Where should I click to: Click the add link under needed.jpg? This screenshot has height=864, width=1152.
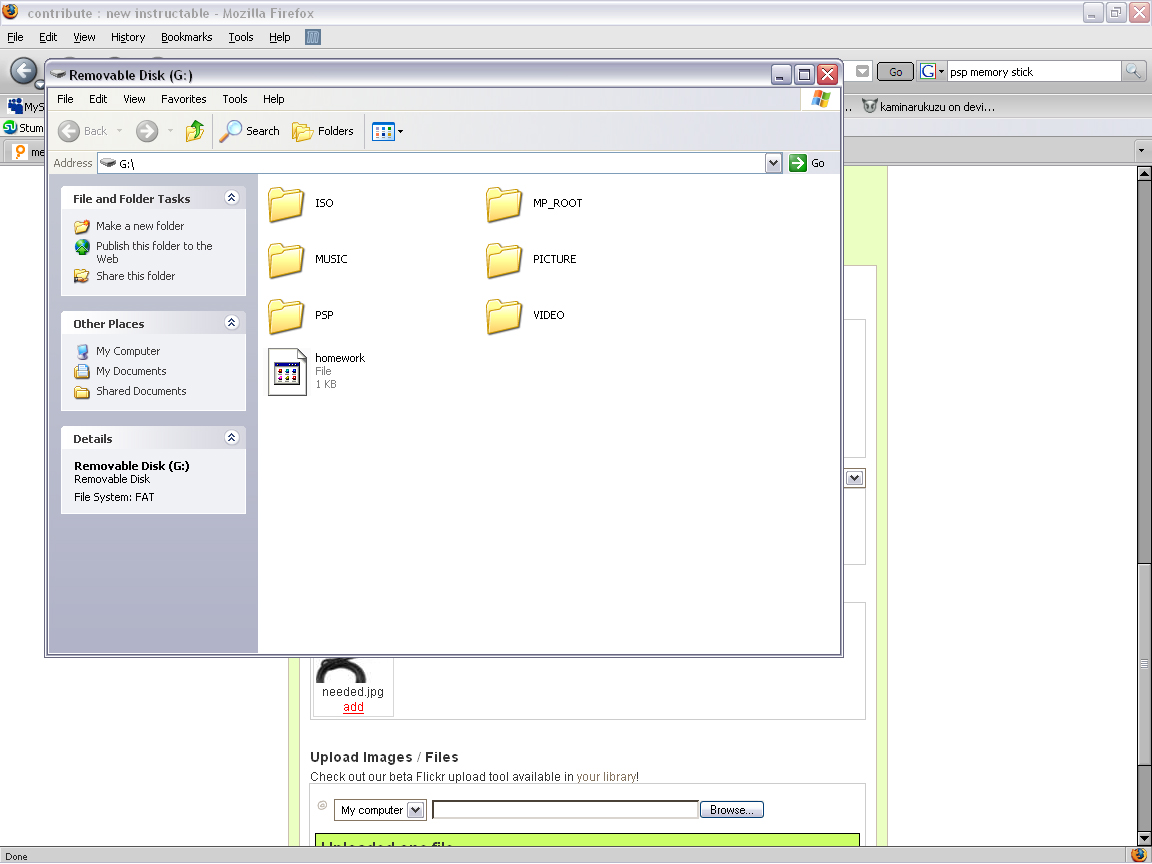click(x=352, y=707)
